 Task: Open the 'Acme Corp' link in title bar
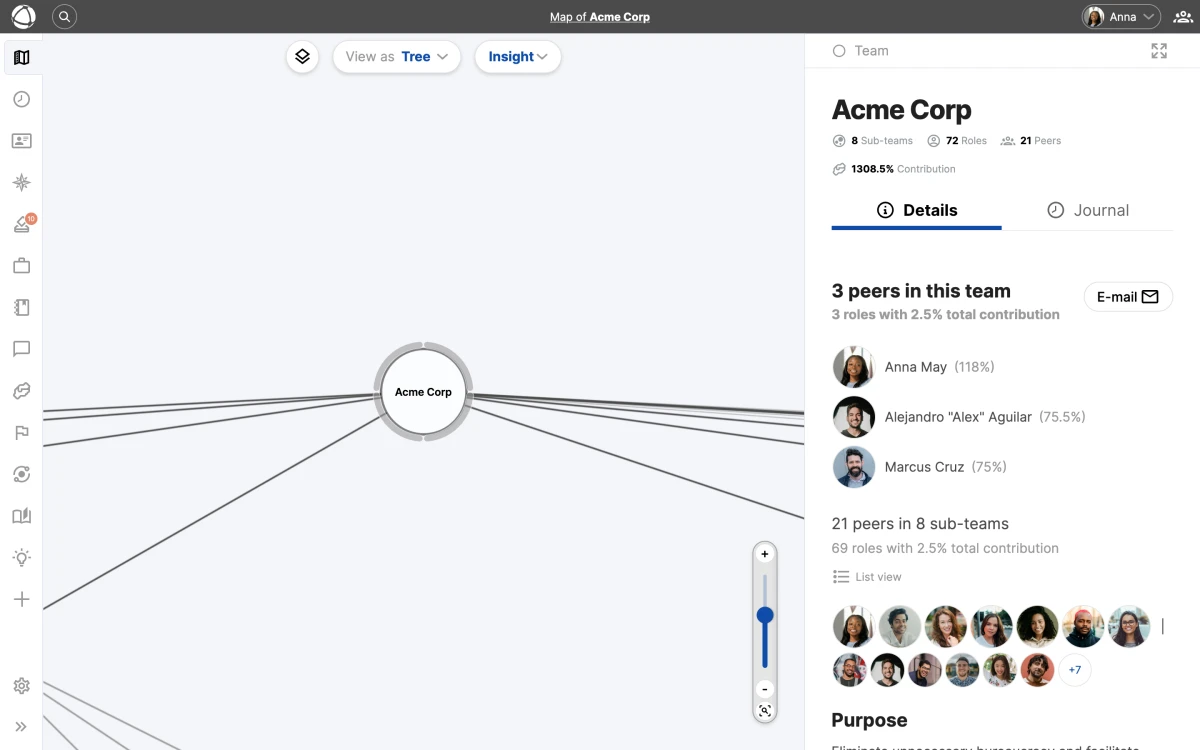pyautogui.click(x=621, y=16)
